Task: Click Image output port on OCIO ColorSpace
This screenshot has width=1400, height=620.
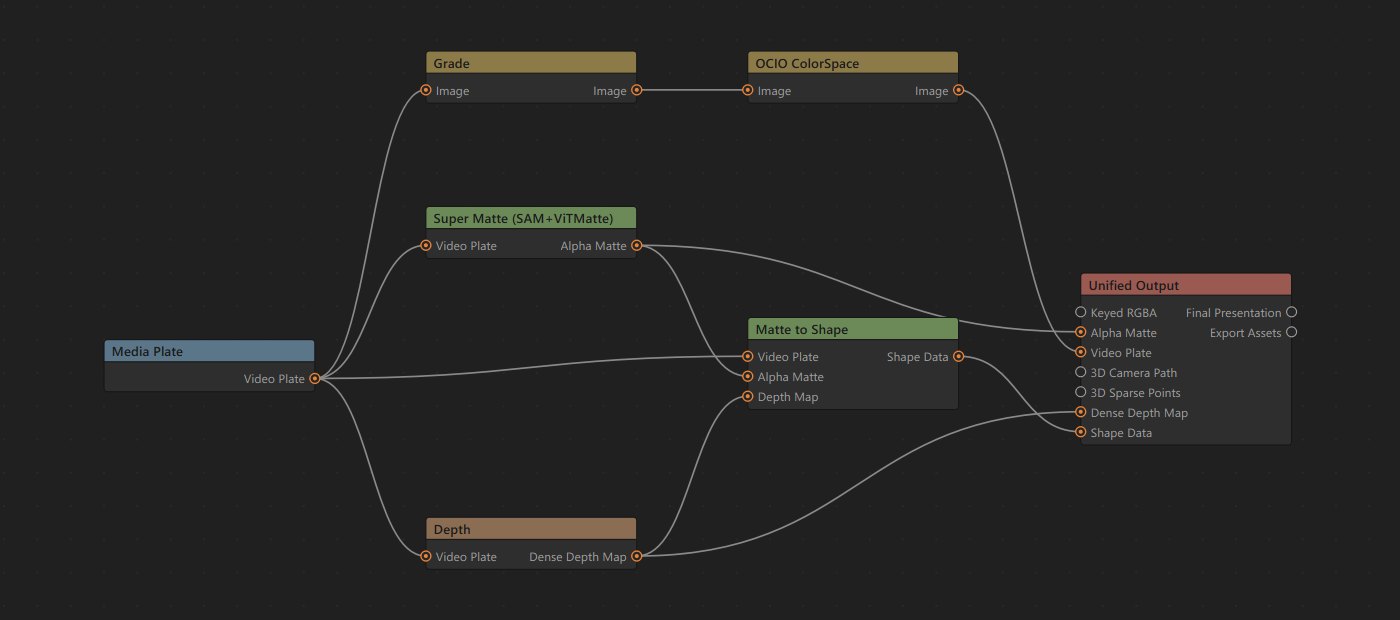Action: [958, 91]
